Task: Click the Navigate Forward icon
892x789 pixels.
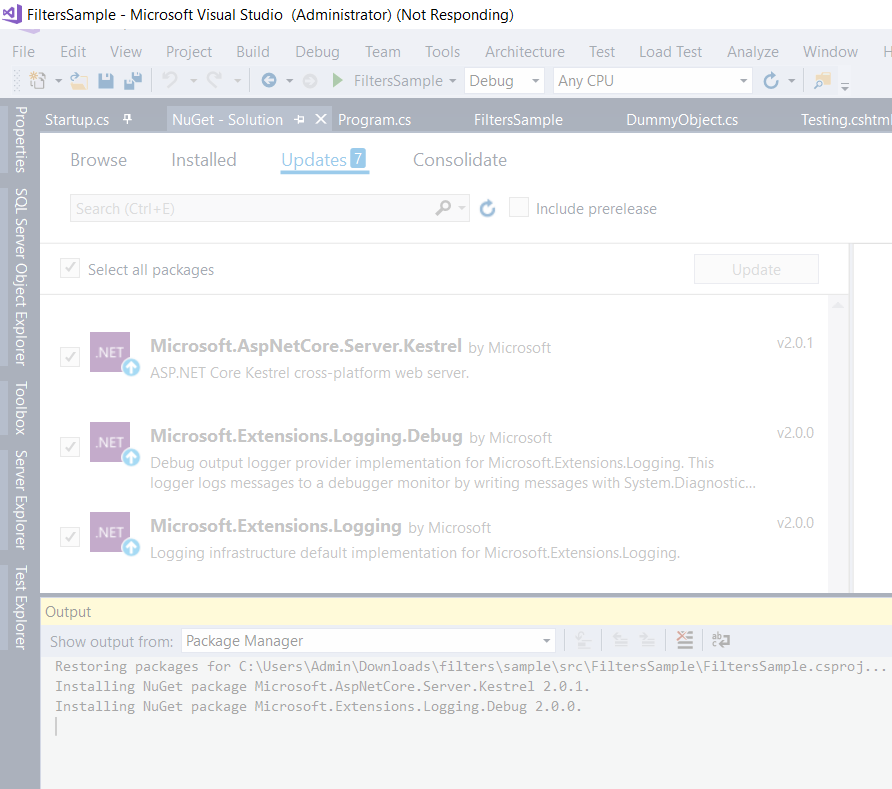Action: pyautogui.click(x=310, y=81)
